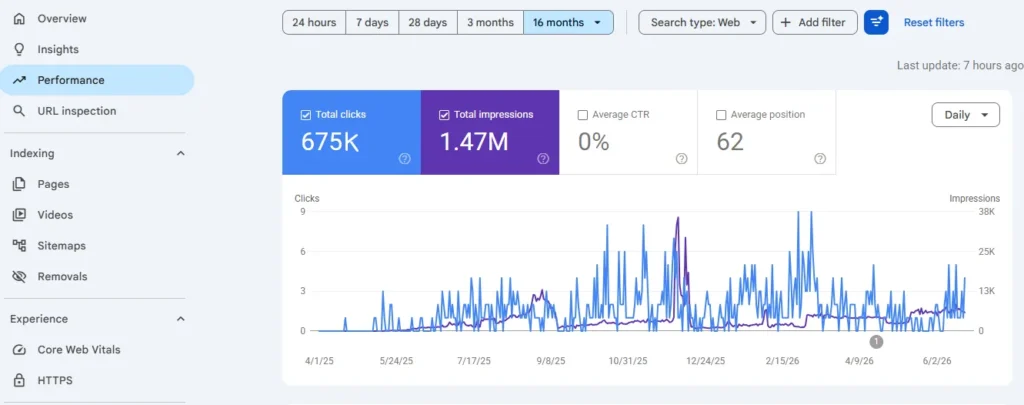Open help icon on Total clicks card
Image resolution: width=1024 pixels, height=405 pixels.
pyautogui.click(x=404, y=159)
